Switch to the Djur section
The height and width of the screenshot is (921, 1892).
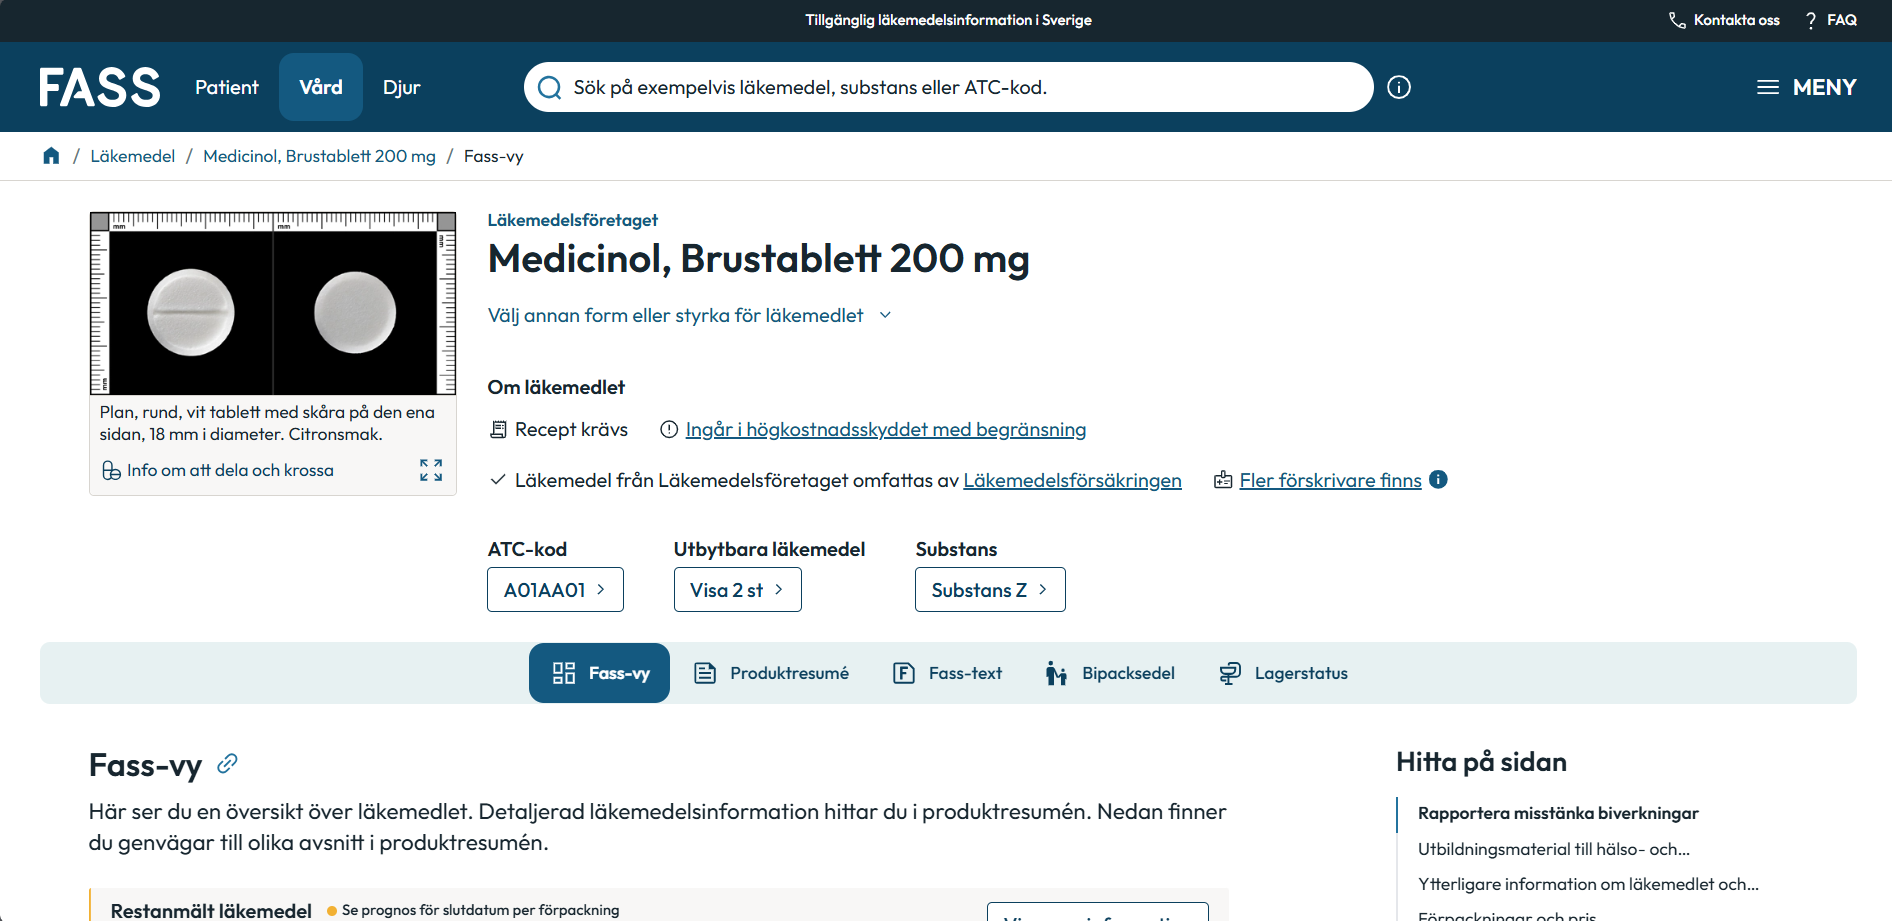click(401, 88)
